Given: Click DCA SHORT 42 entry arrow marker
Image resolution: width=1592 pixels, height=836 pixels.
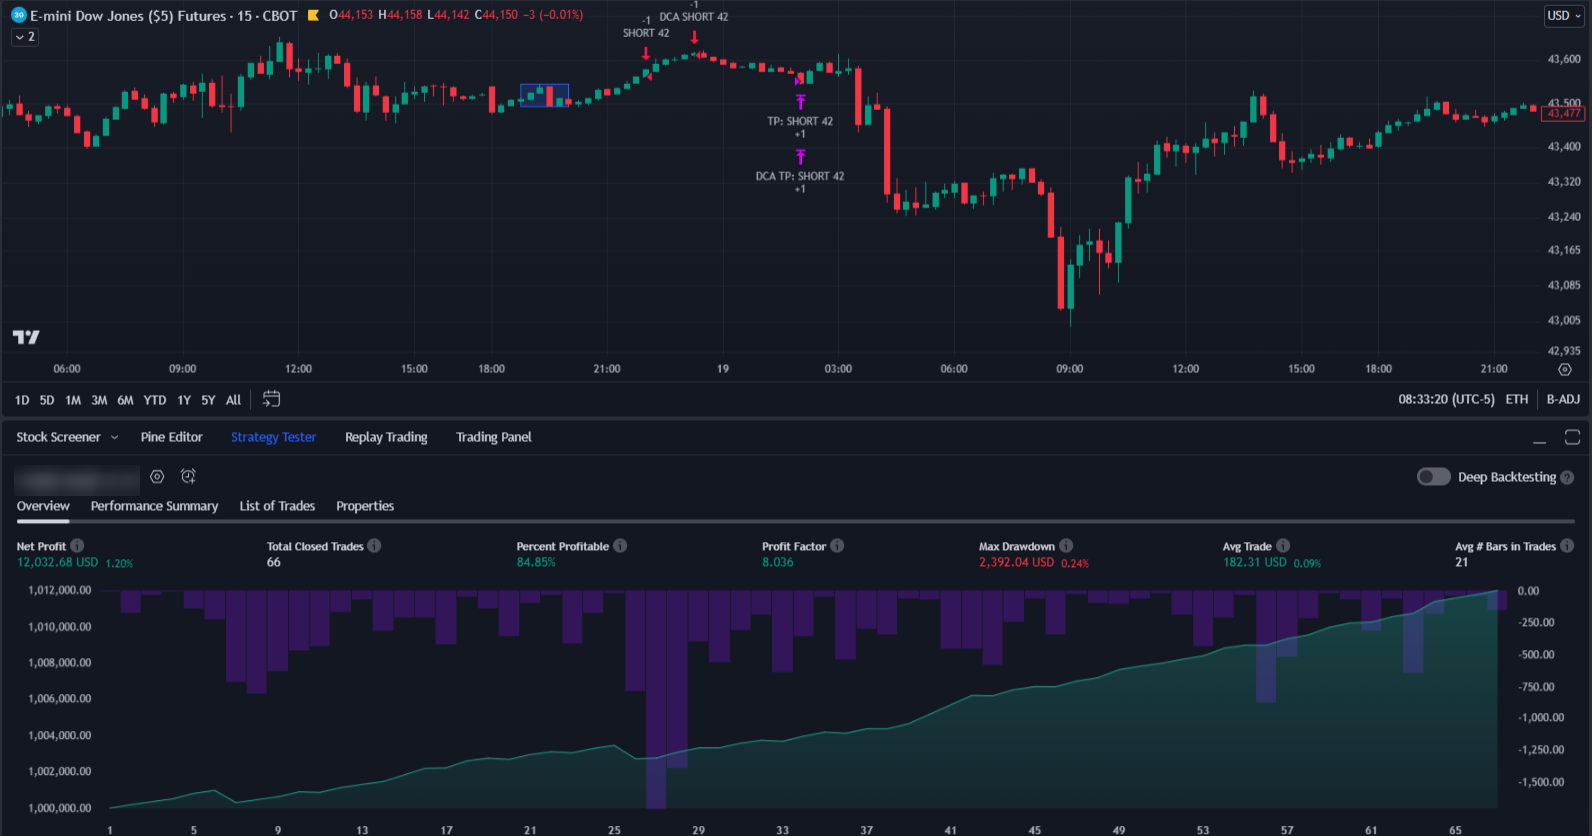Looking at the screenshot, I should pos(694,37).
